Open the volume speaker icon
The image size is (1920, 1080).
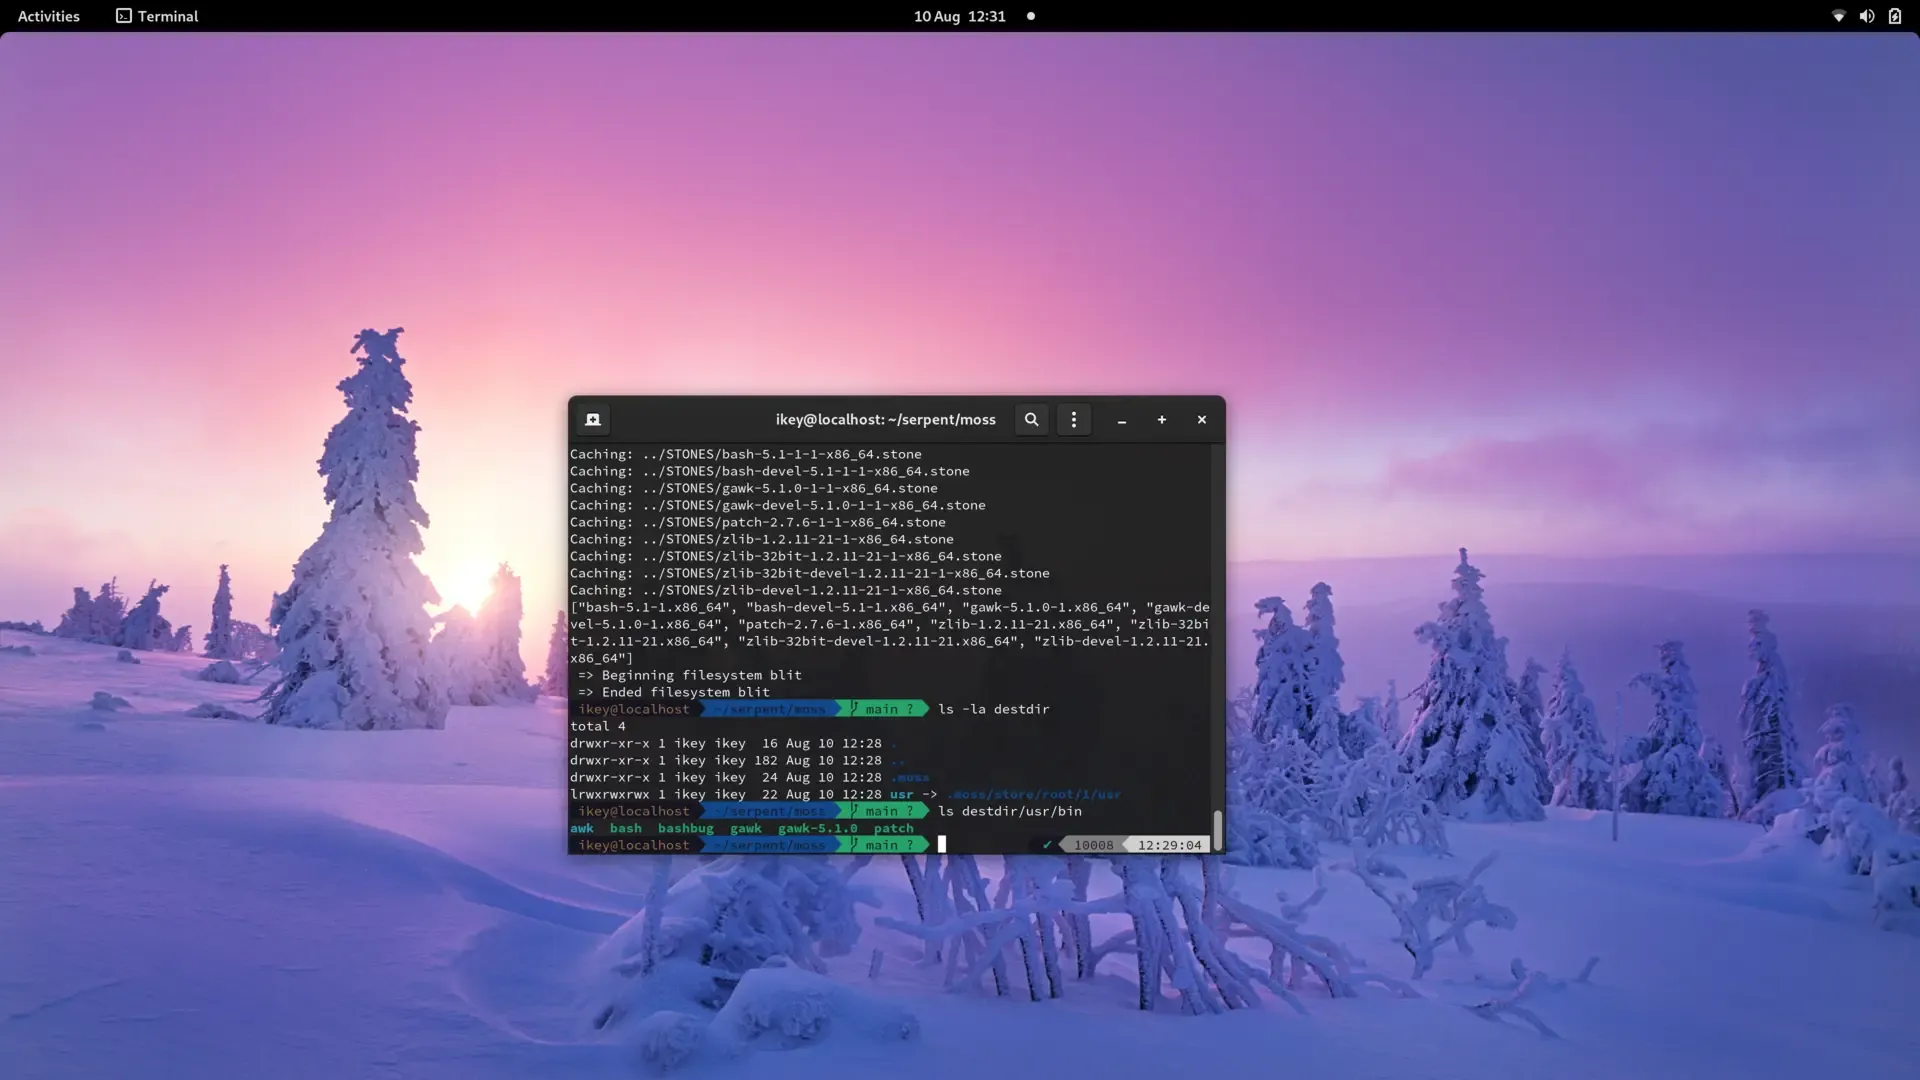click(1866, 16)
